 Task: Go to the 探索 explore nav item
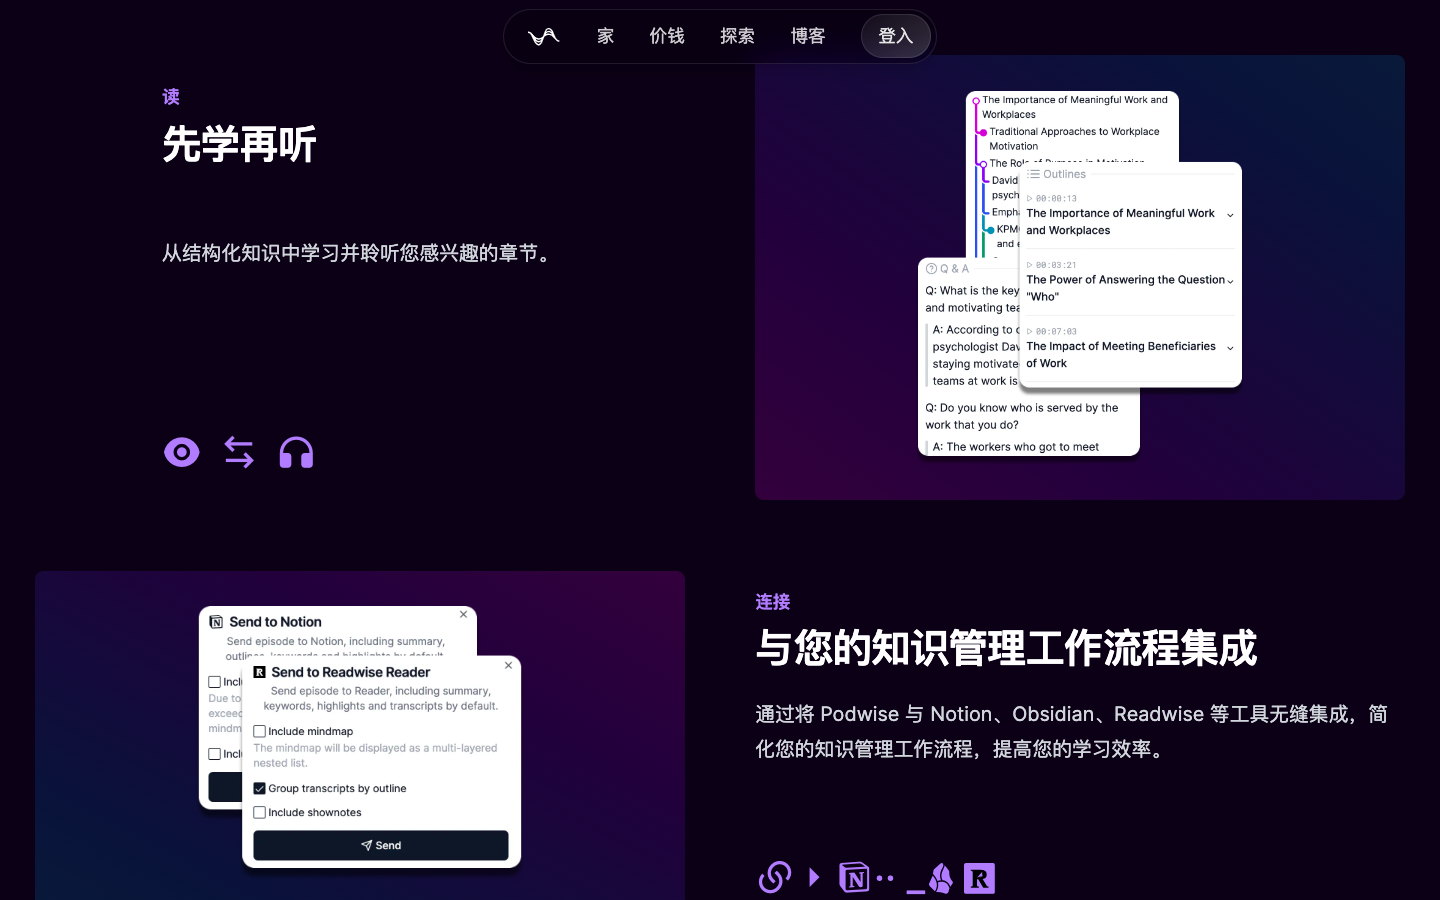coord(737,36)
